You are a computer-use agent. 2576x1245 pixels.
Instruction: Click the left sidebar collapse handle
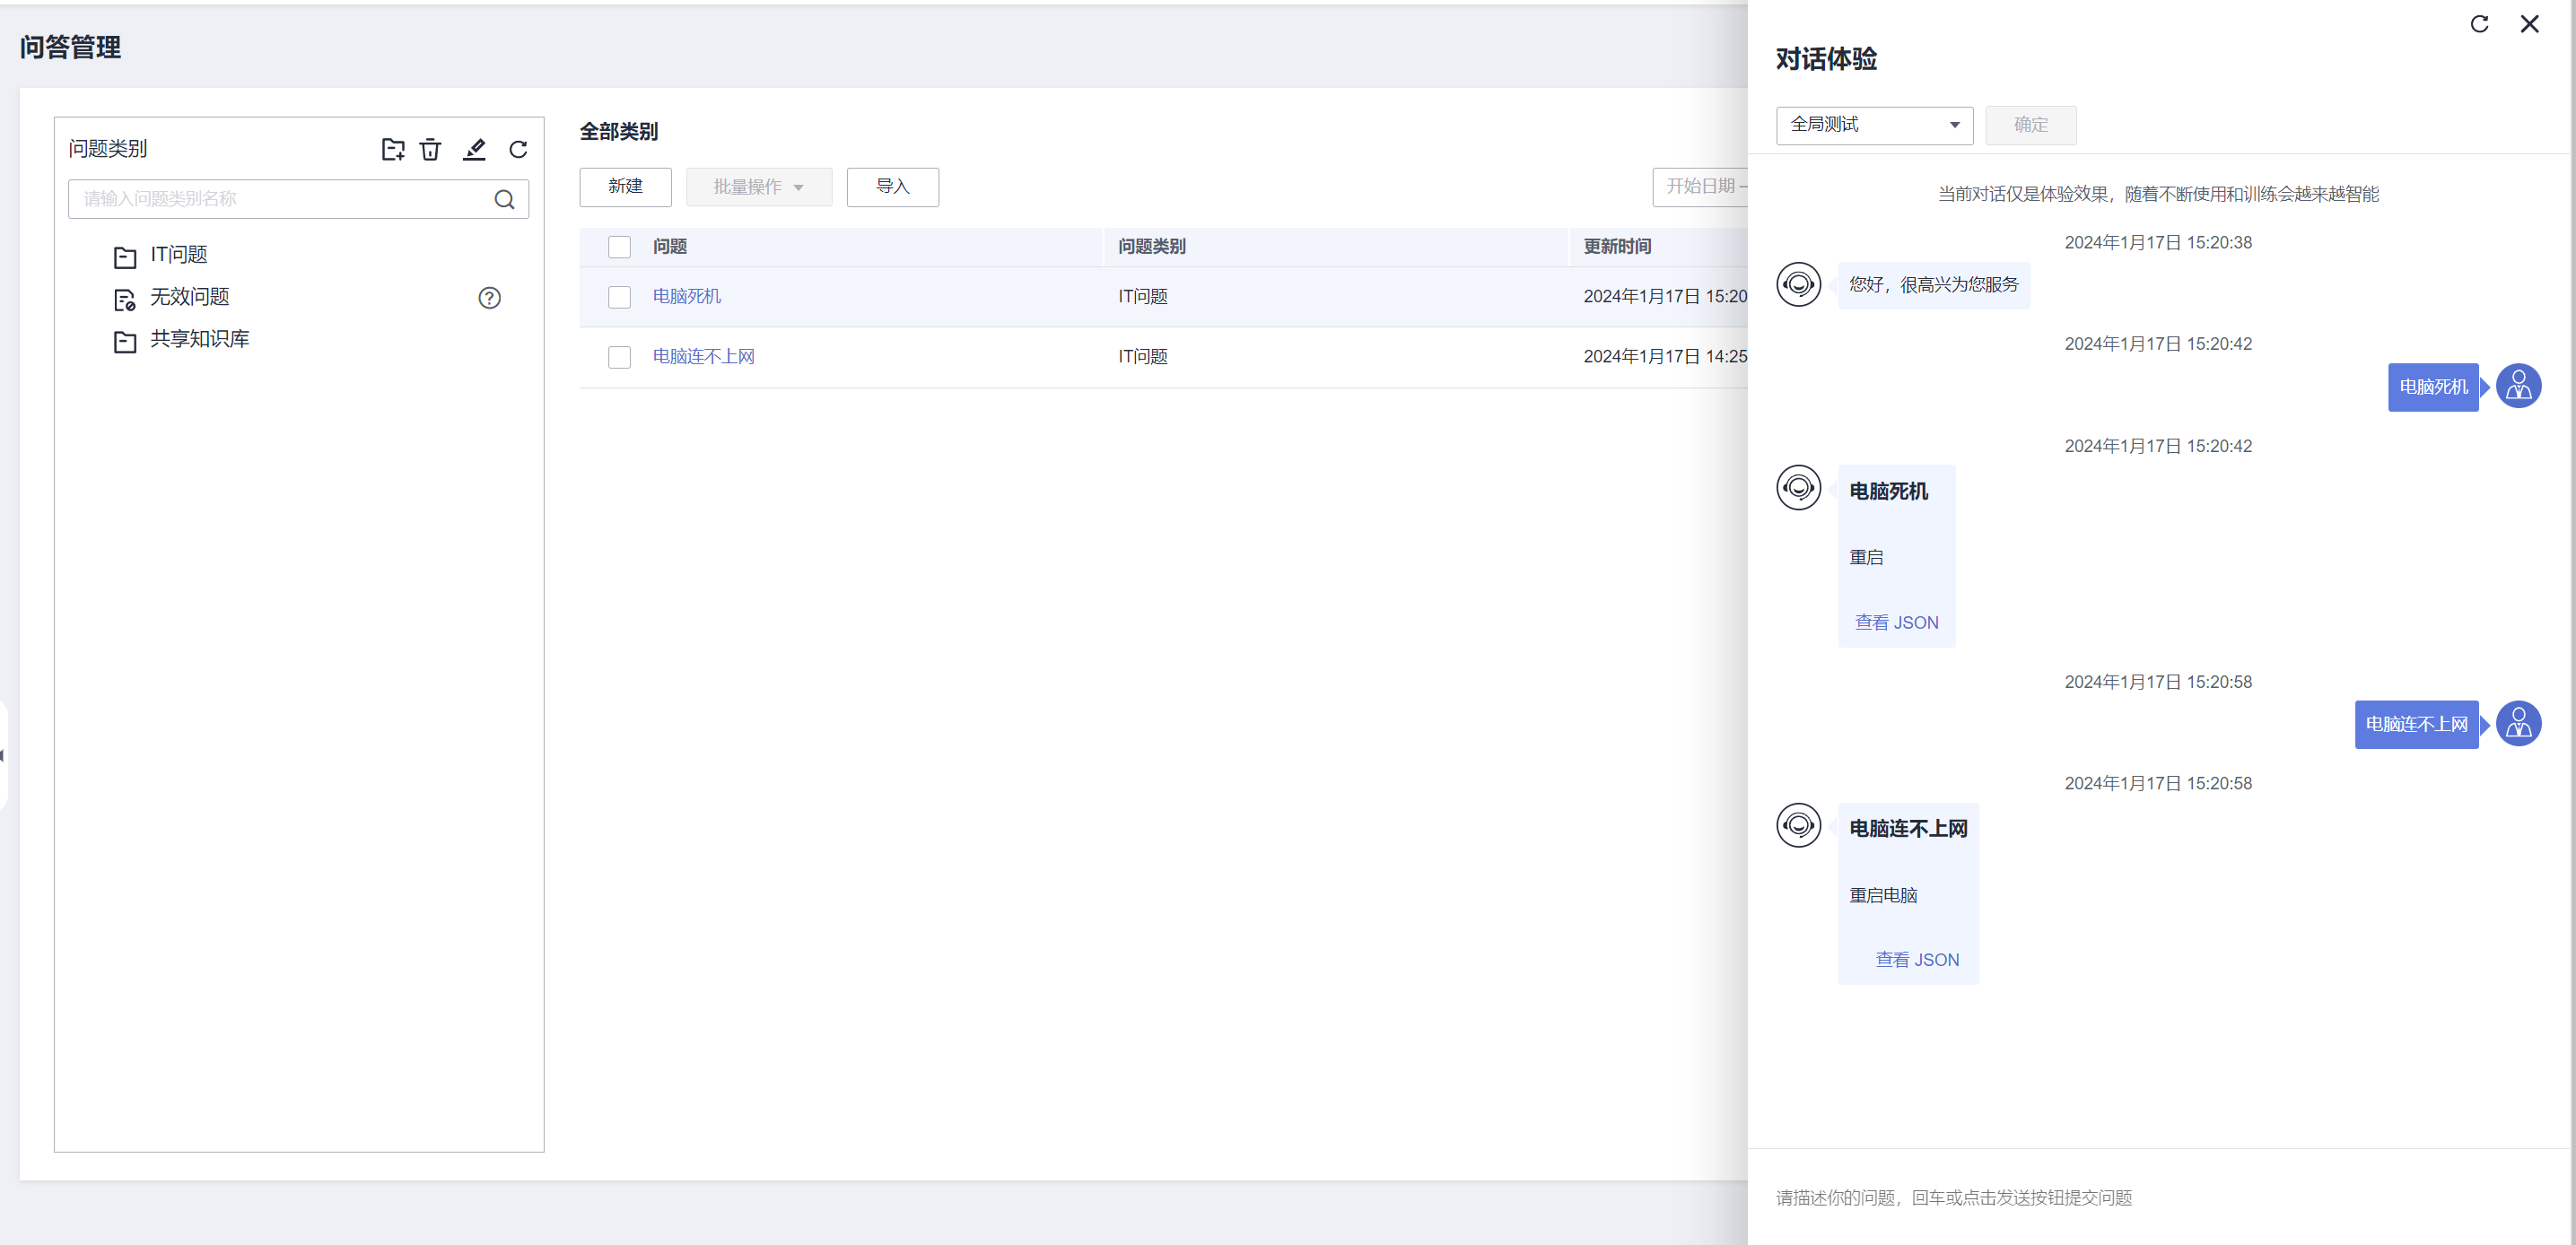click(x=3, y=755)
